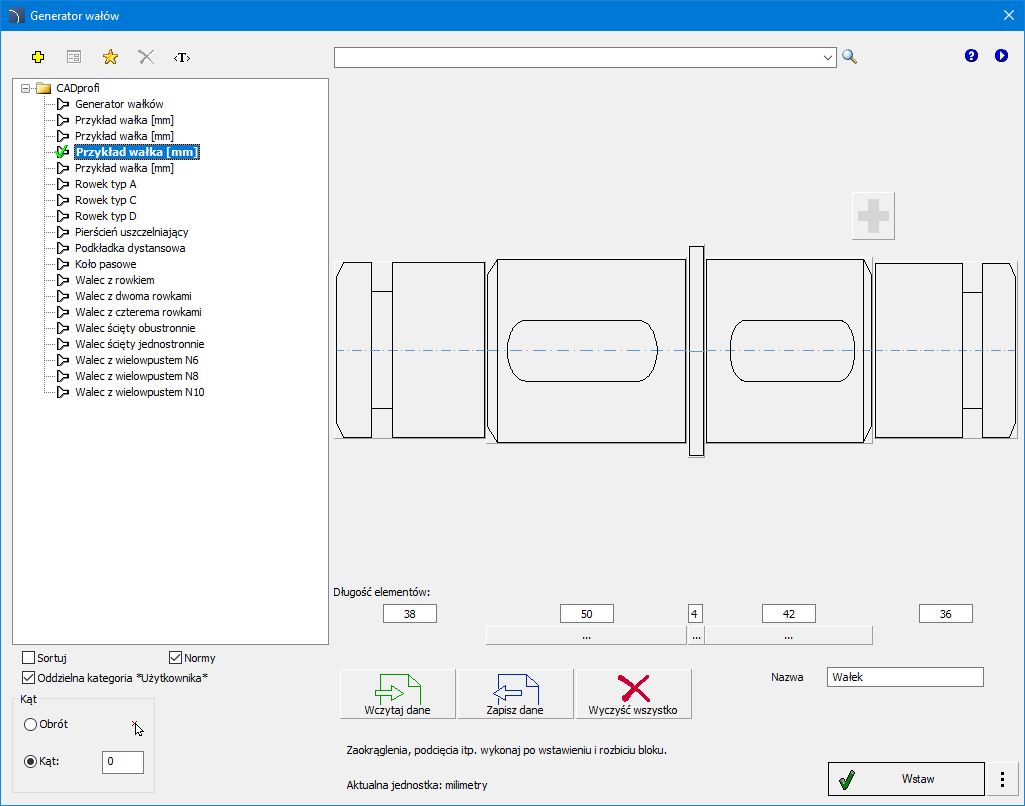This screenshot has height=806, width=1025.
Task: Open help with the blue question mark icon
Action: click(x=971, y=56)
